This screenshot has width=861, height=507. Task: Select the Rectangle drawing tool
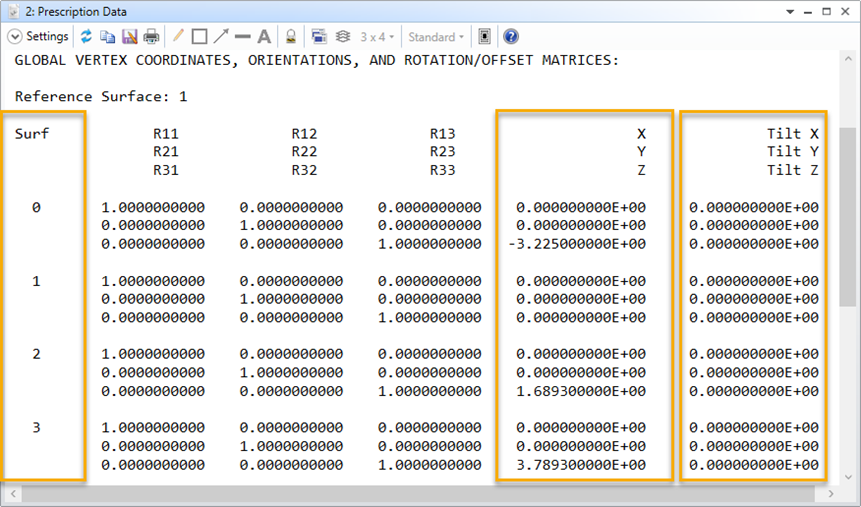[199, 37]
